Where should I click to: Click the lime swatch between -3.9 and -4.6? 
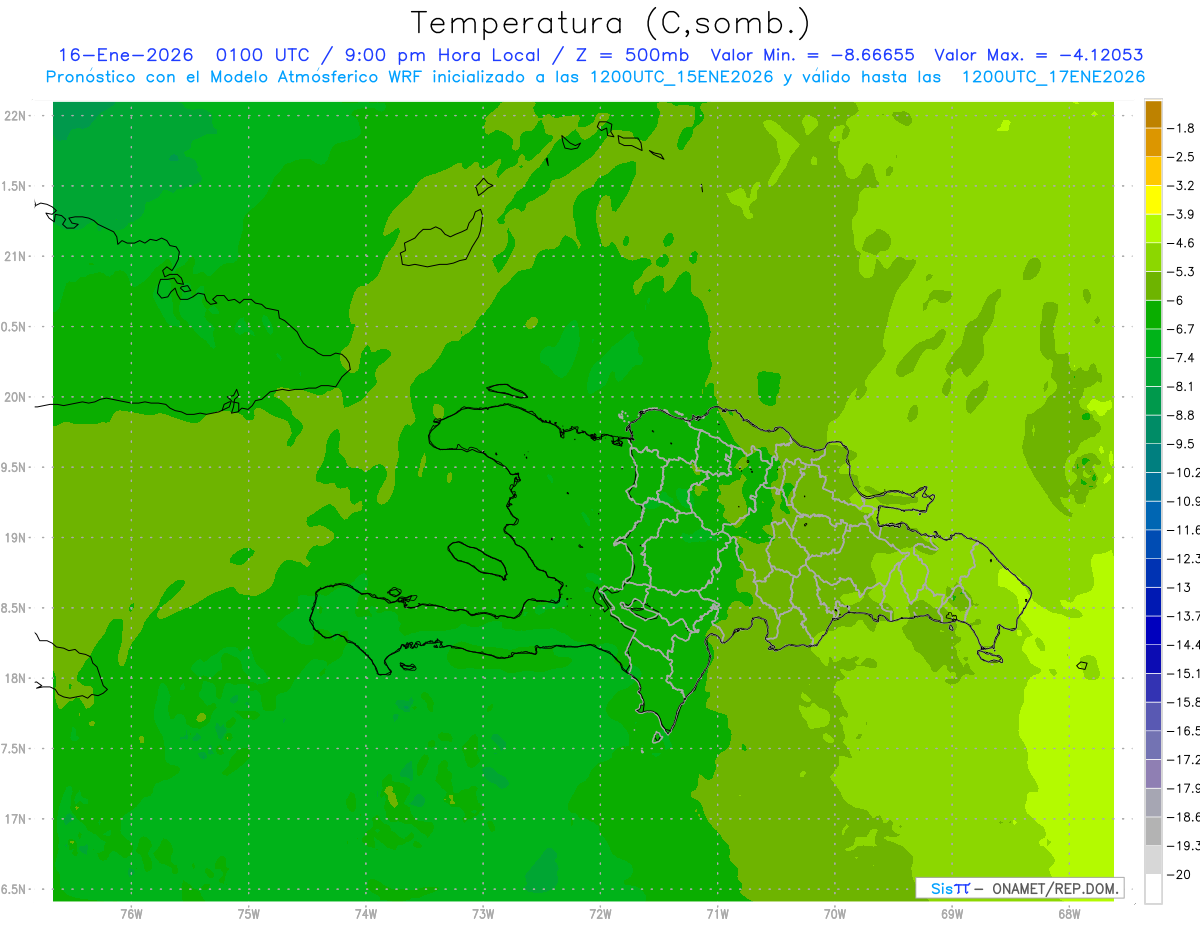[1153, 228]
